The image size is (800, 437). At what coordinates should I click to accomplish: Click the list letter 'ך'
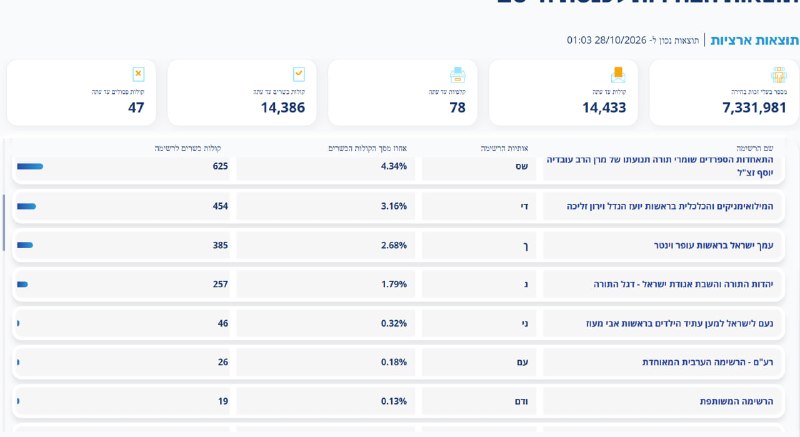pyautogui.click(x=526, y=246)
